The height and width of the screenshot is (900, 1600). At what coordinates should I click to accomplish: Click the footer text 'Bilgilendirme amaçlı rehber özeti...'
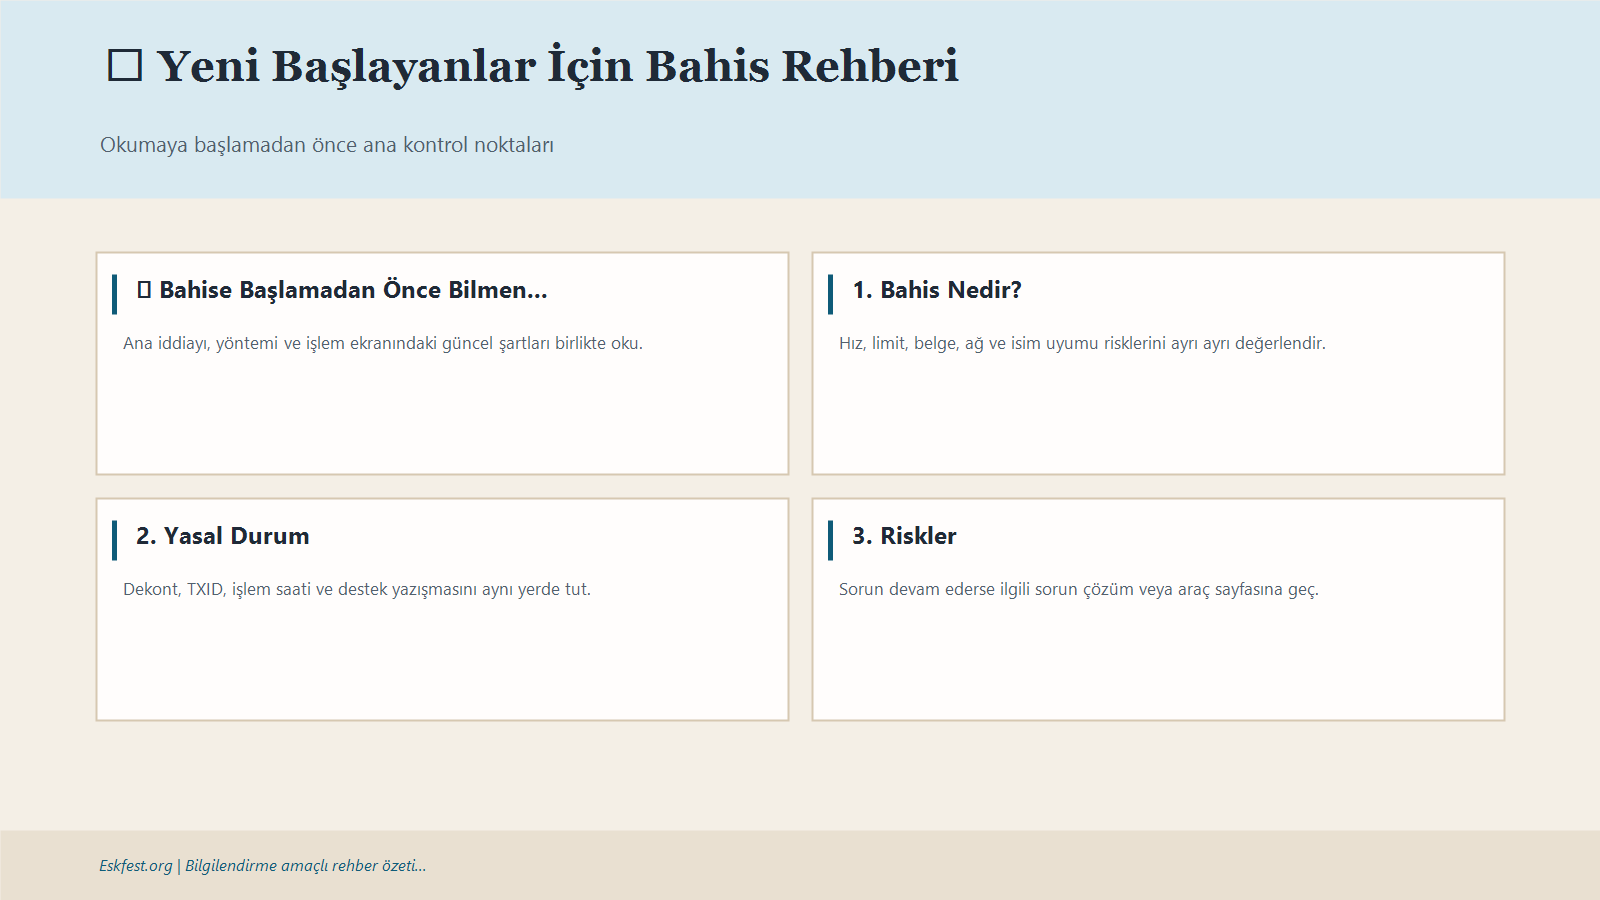[306, 866]
